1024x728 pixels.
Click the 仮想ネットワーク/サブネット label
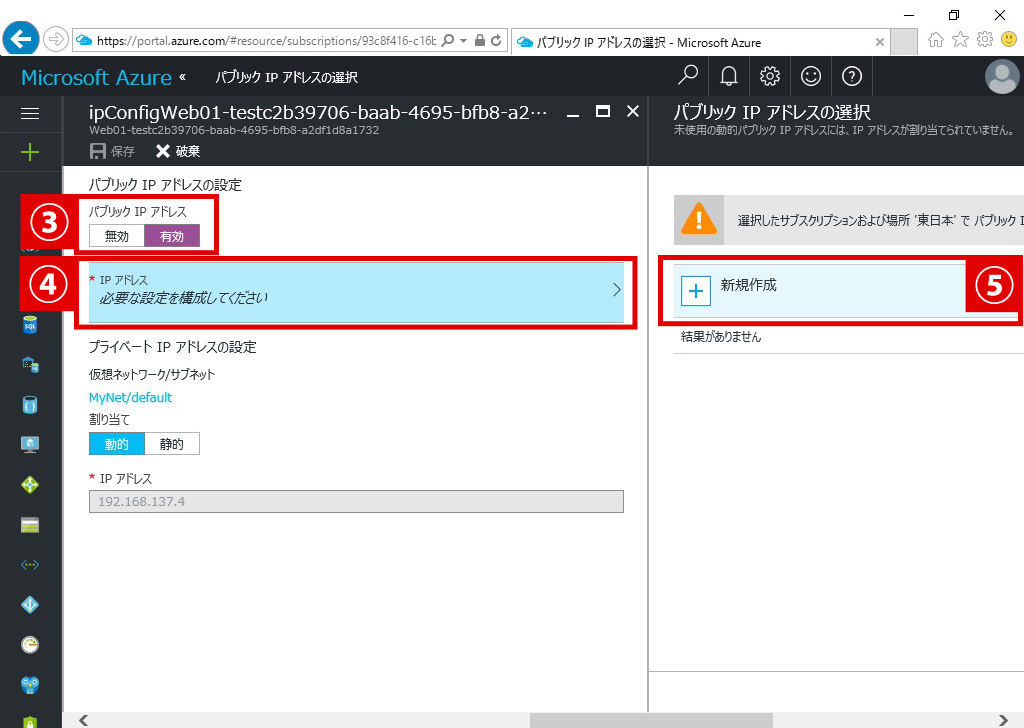[x=152, y=374]
